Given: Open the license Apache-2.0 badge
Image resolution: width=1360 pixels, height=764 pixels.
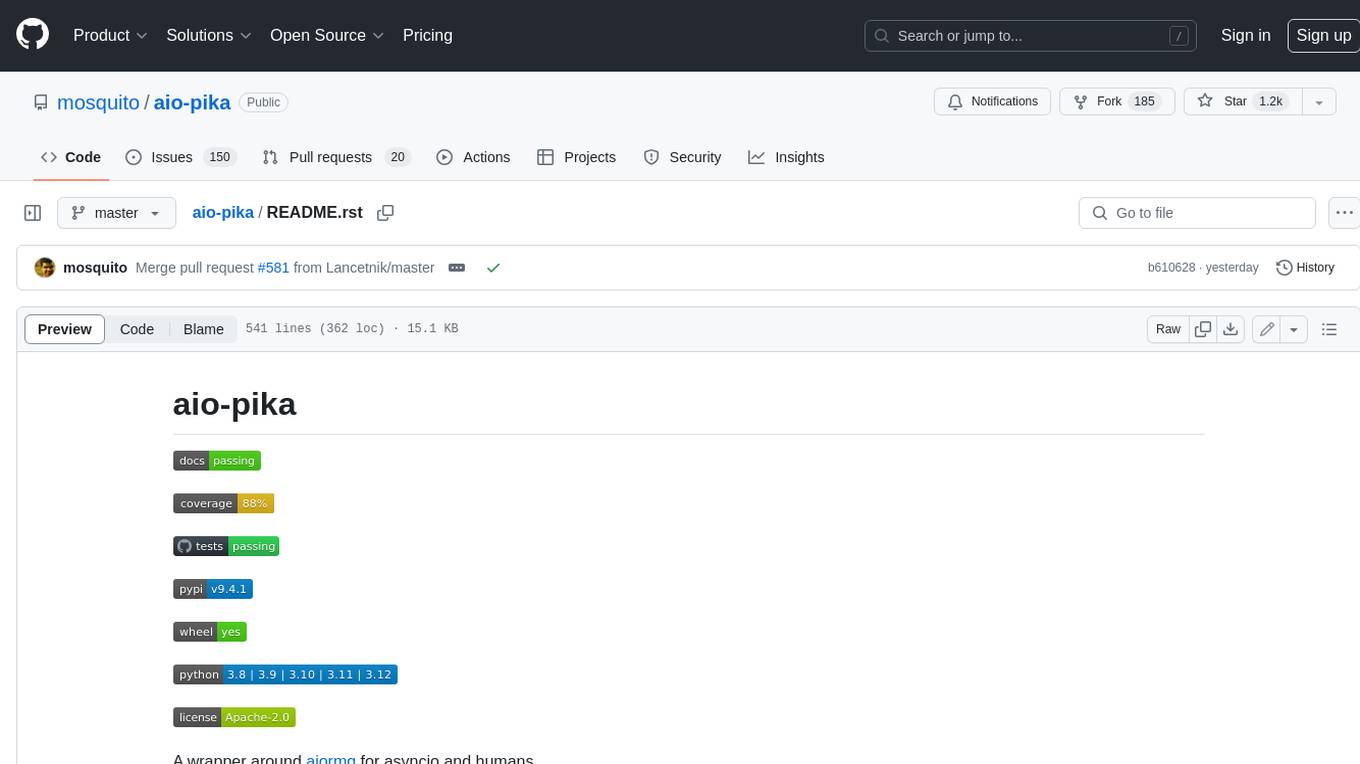Looking at the screenshot, I should coord(234,717).
